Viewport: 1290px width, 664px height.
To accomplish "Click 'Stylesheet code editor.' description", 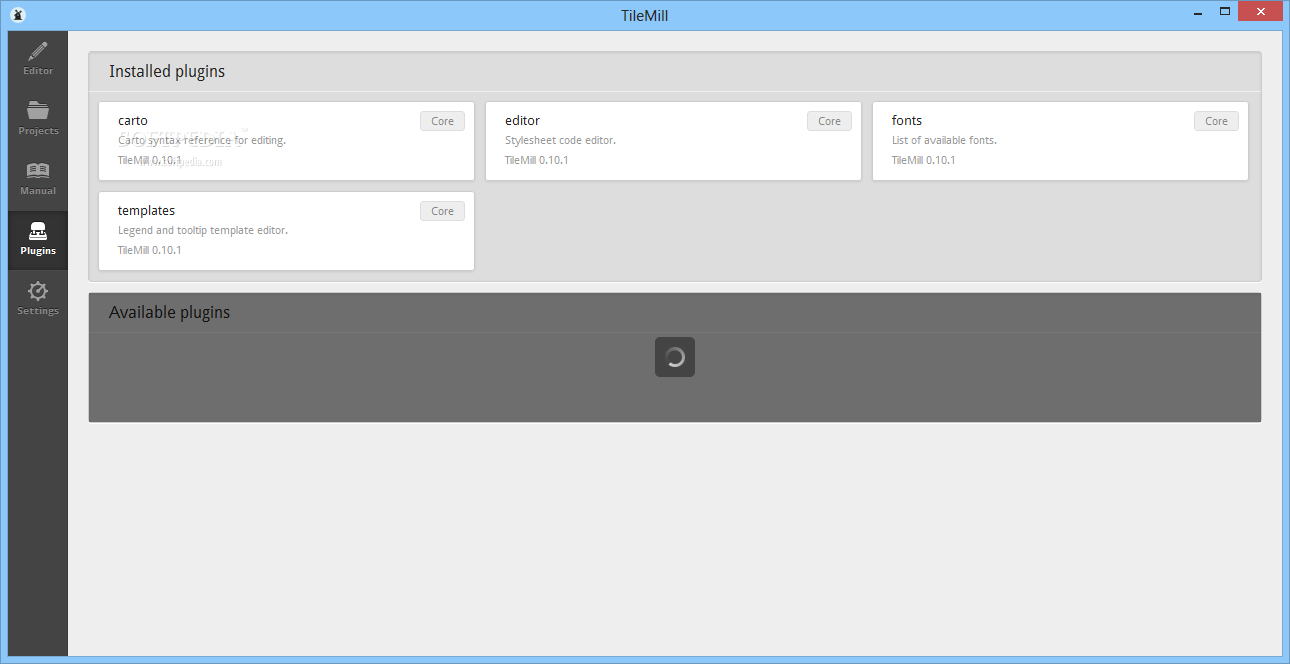I will 560,140.
